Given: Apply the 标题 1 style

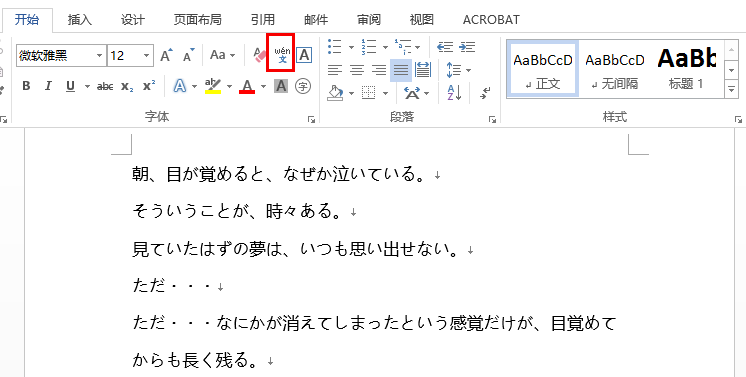Looking at the screenshot, I should click(x=686, y=69).
